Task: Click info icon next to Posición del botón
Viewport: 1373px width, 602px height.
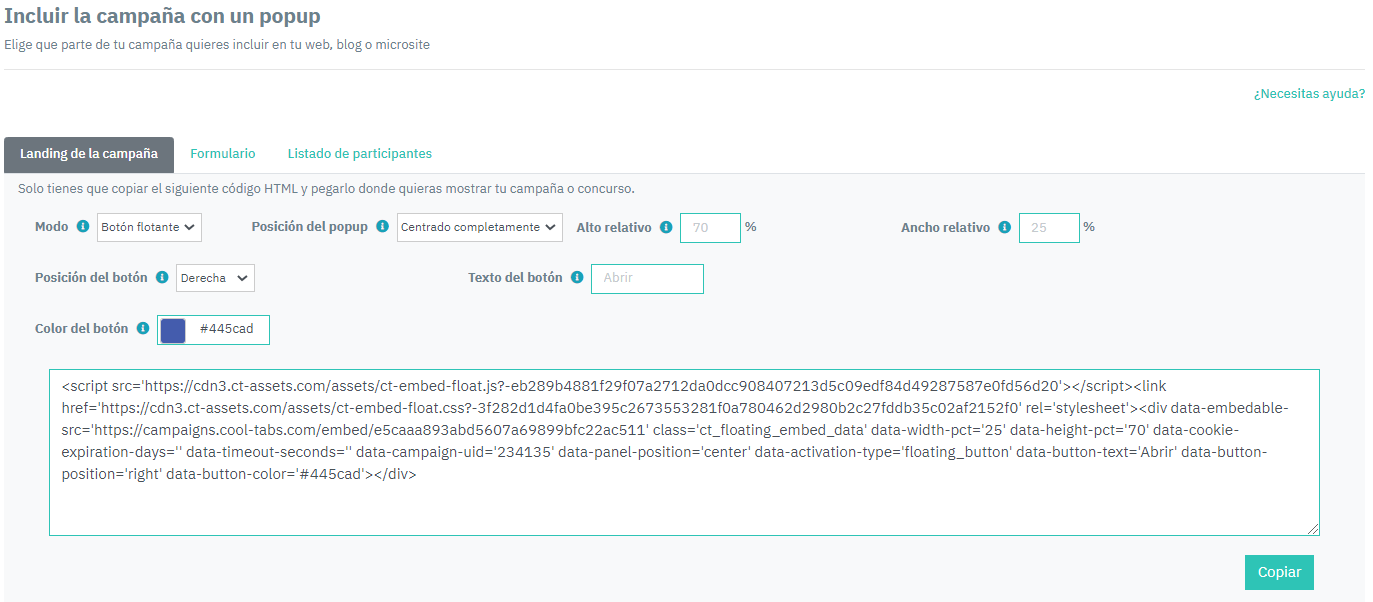Action: (162, 278)
